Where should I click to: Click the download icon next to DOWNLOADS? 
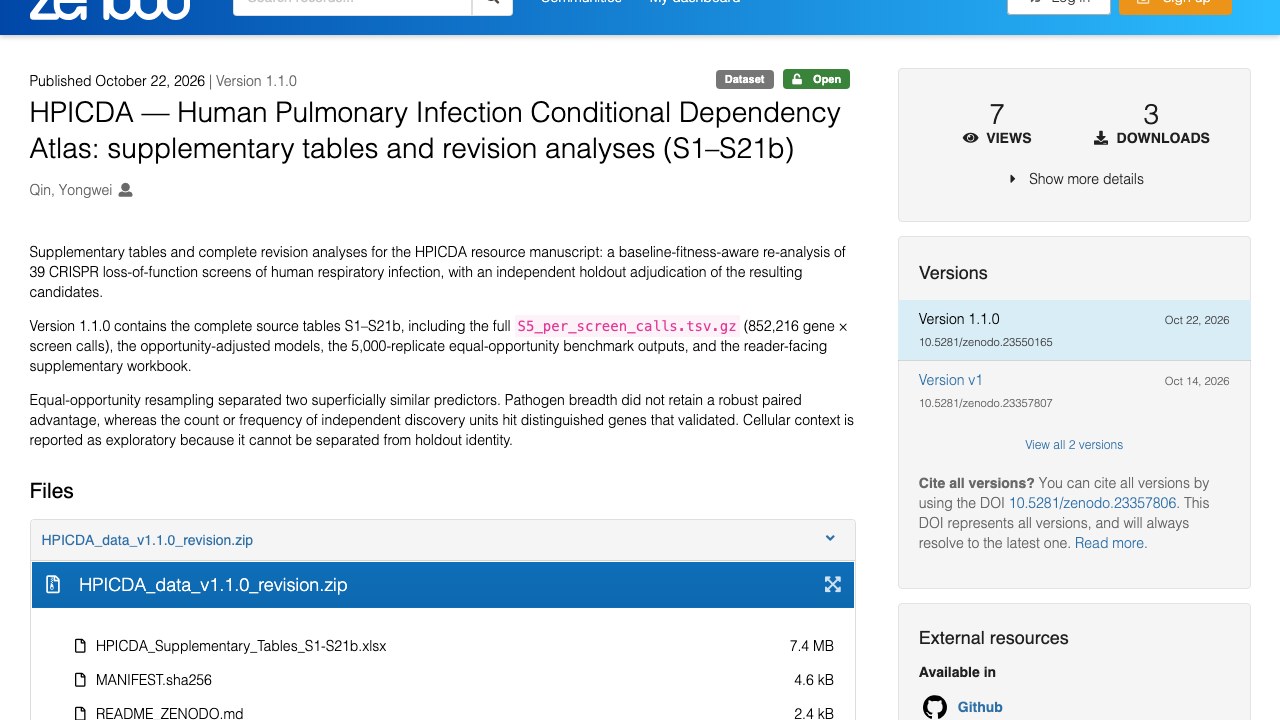(1100, 138)
